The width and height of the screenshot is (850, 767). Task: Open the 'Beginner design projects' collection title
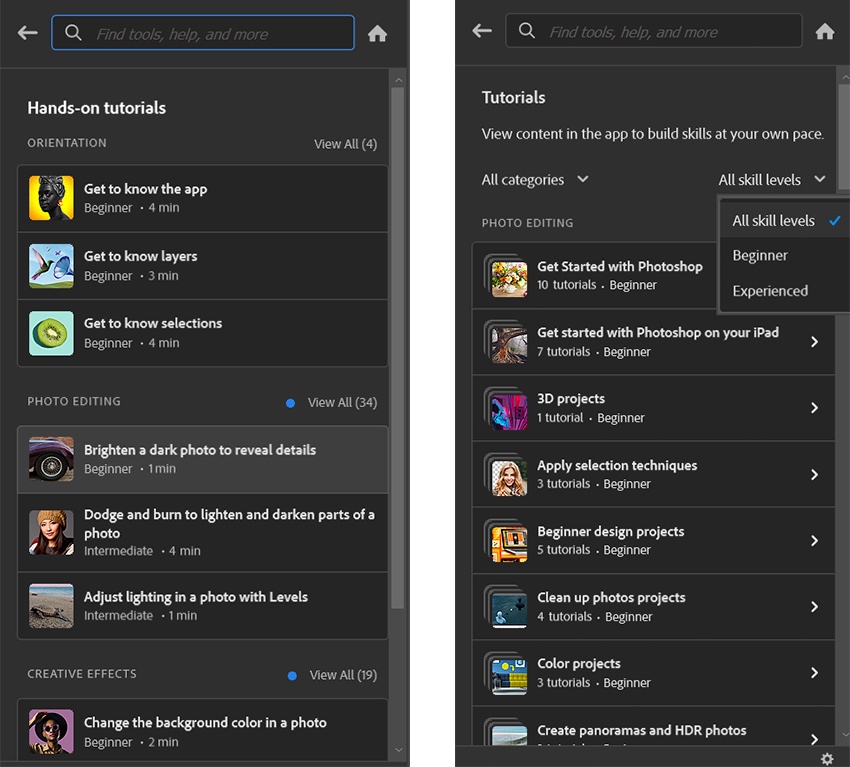pyautogui.click(x=610, y=531)
